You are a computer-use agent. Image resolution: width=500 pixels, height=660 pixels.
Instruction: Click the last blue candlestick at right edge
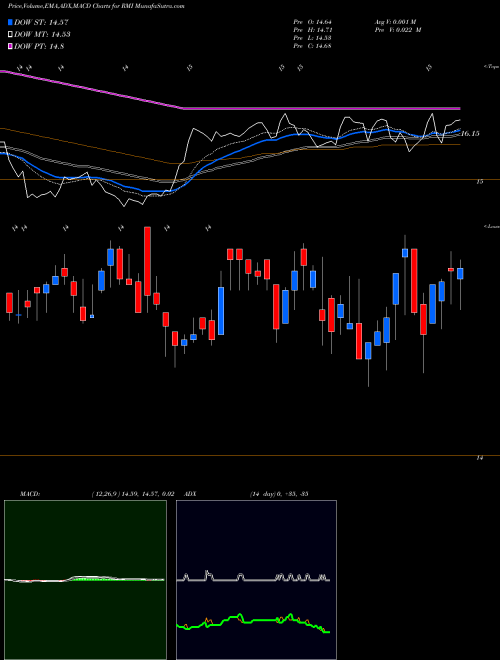[460, 274]
